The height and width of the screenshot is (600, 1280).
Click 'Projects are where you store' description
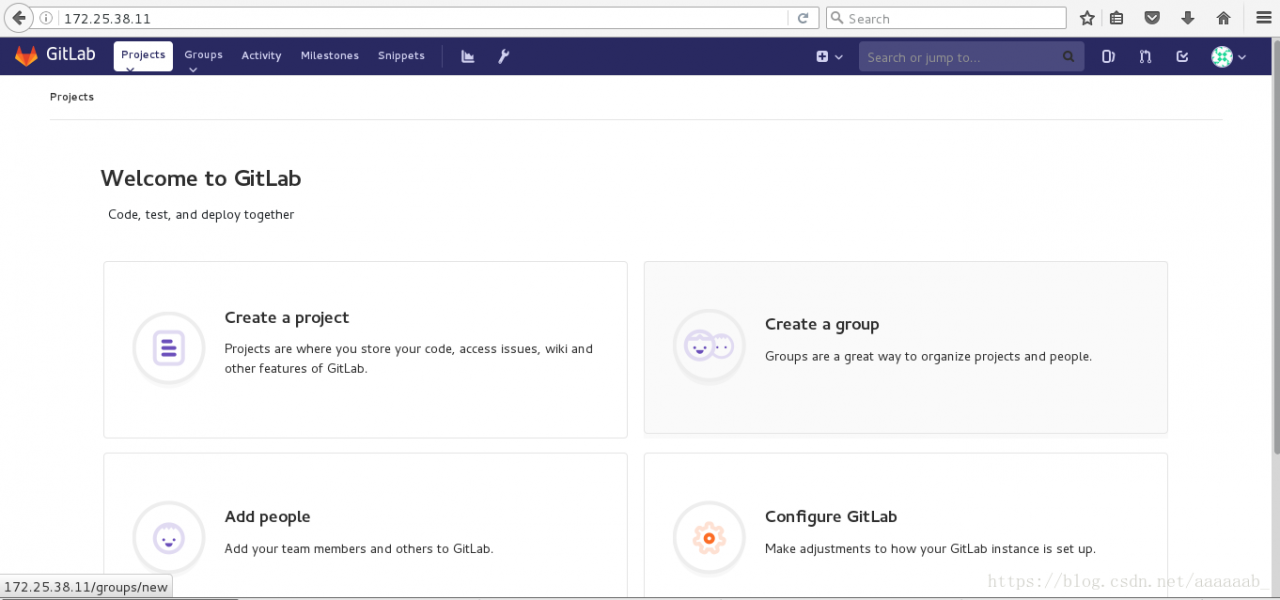(x=409, y=358)
